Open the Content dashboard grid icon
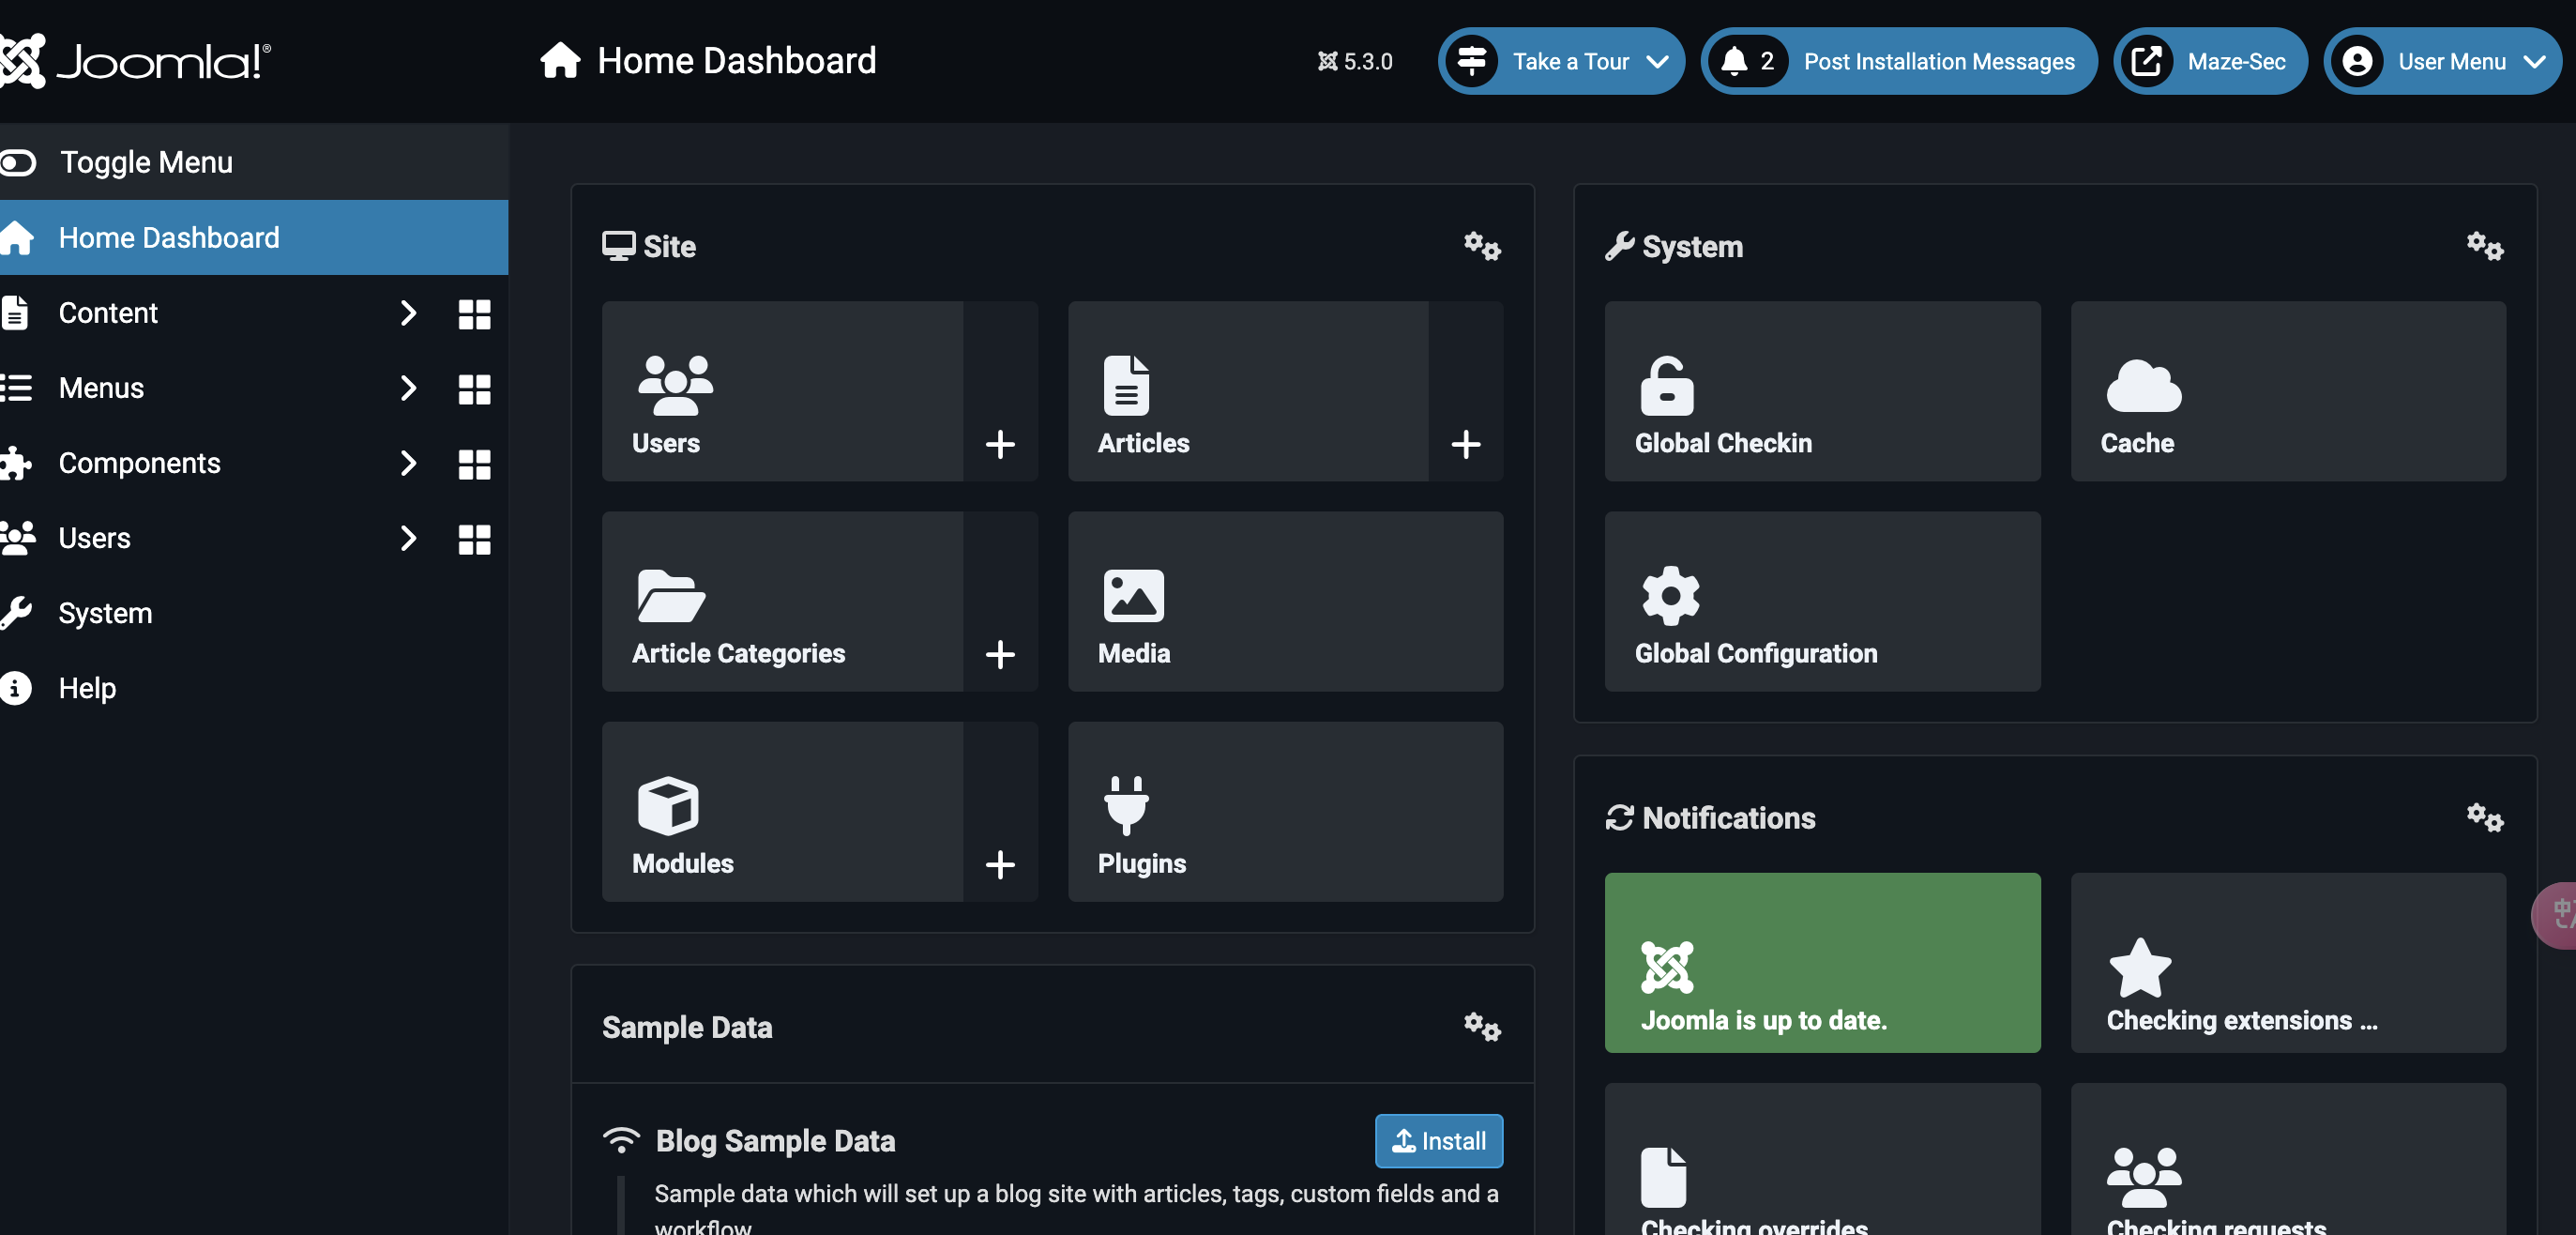This screenshot has width=2576, height=1235. click(474, 314)
